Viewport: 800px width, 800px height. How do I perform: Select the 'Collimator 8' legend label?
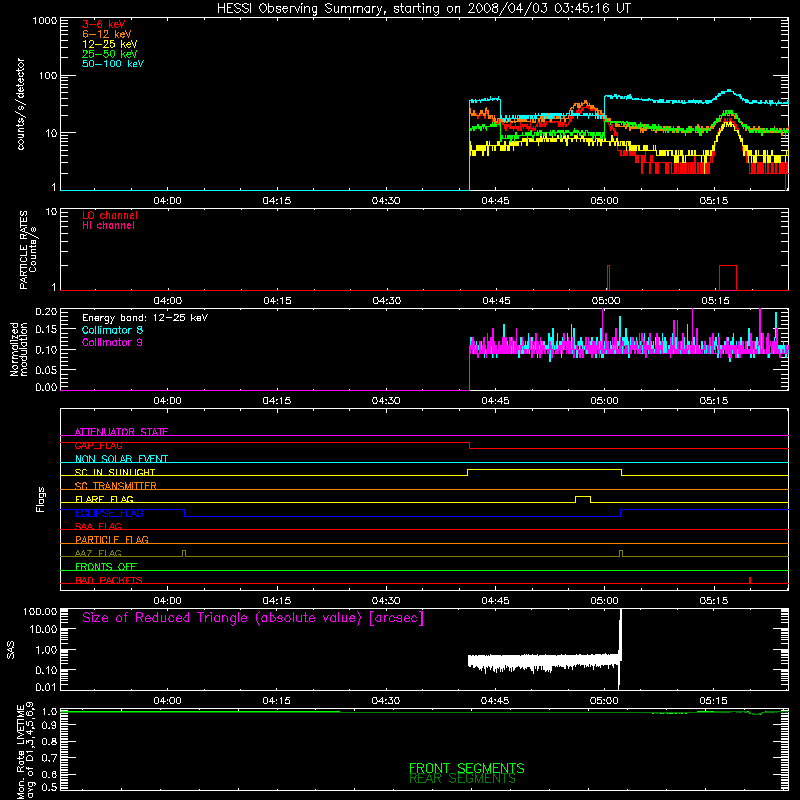point(112,330)
